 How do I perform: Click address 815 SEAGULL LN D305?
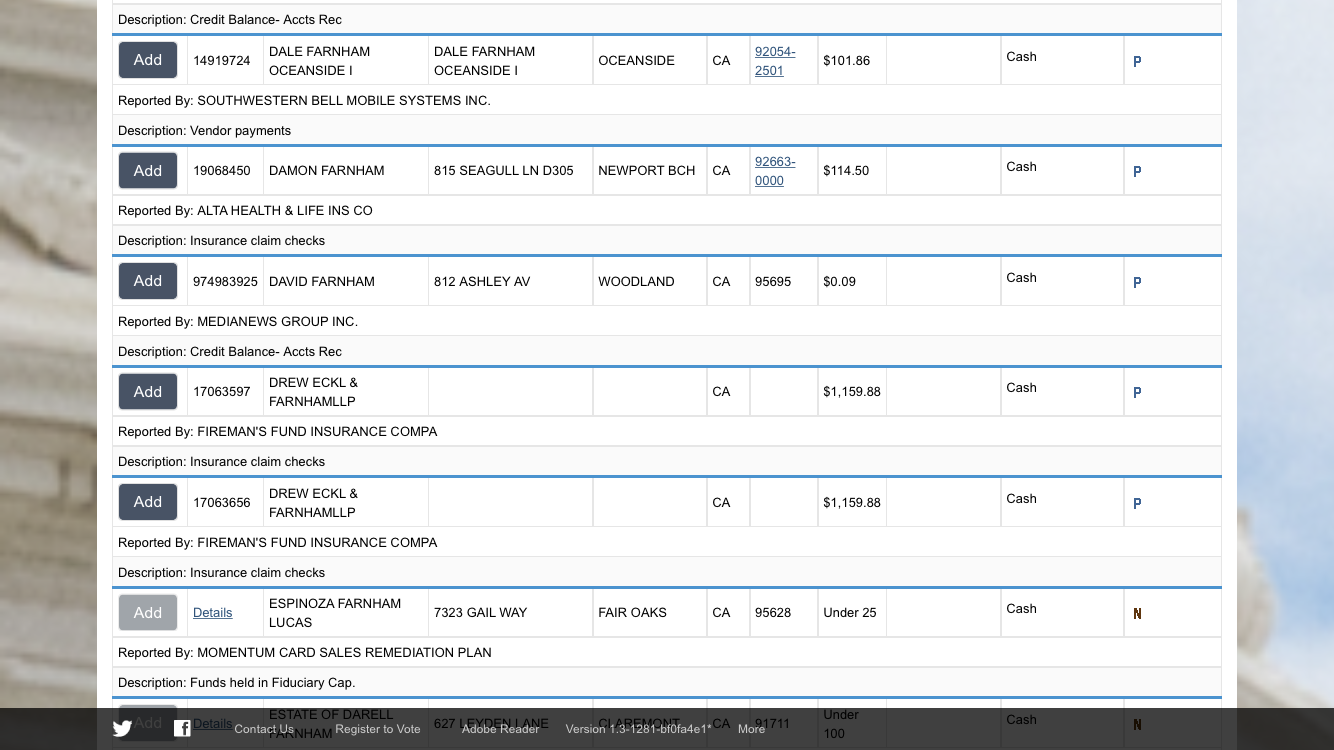[504, 171]
